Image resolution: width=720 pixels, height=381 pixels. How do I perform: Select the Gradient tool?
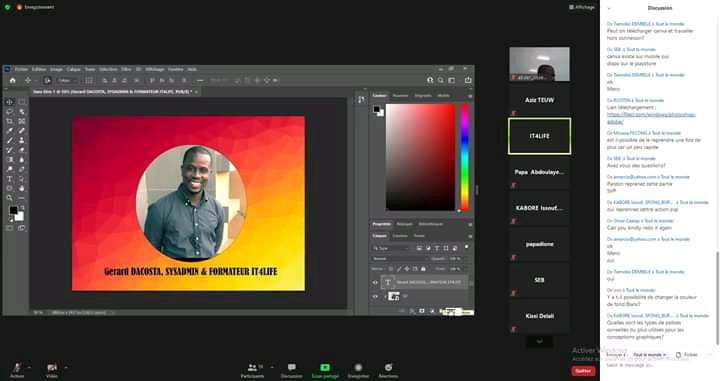[10, 160]
